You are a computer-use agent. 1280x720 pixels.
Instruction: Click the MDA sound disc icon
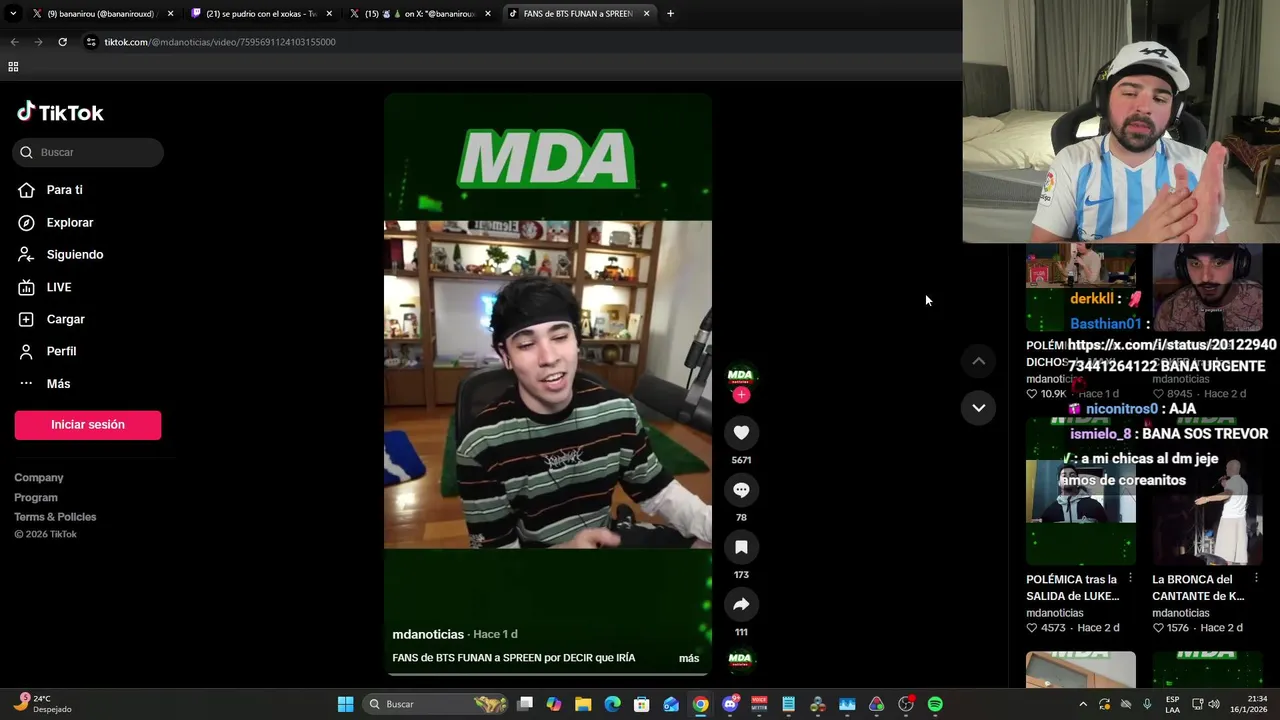click(740, 660)
